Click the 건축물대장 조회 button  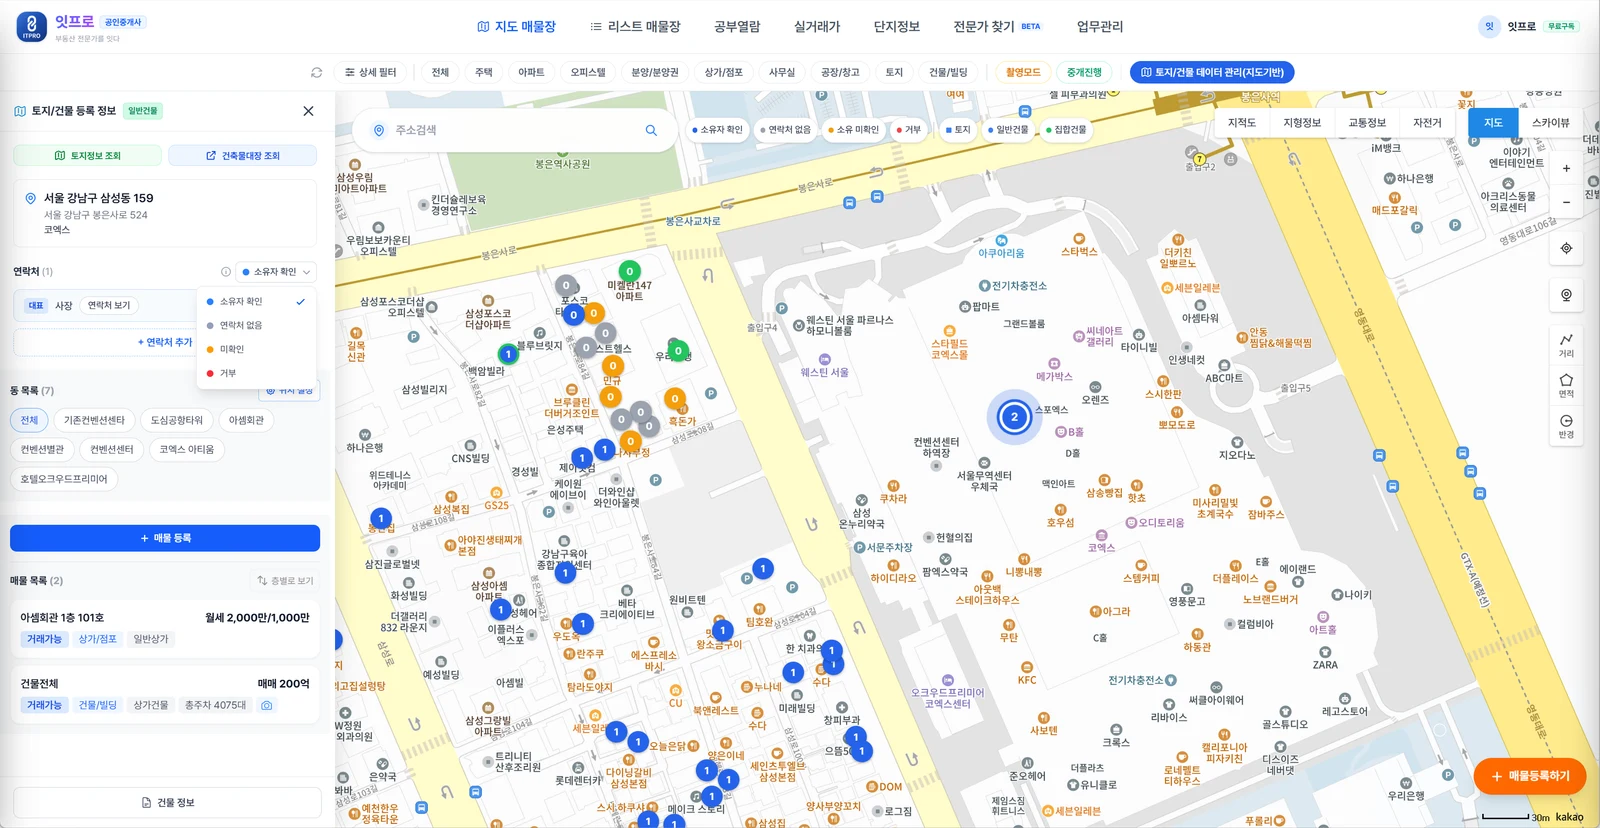pyautogui.click(x=243, y=156)
